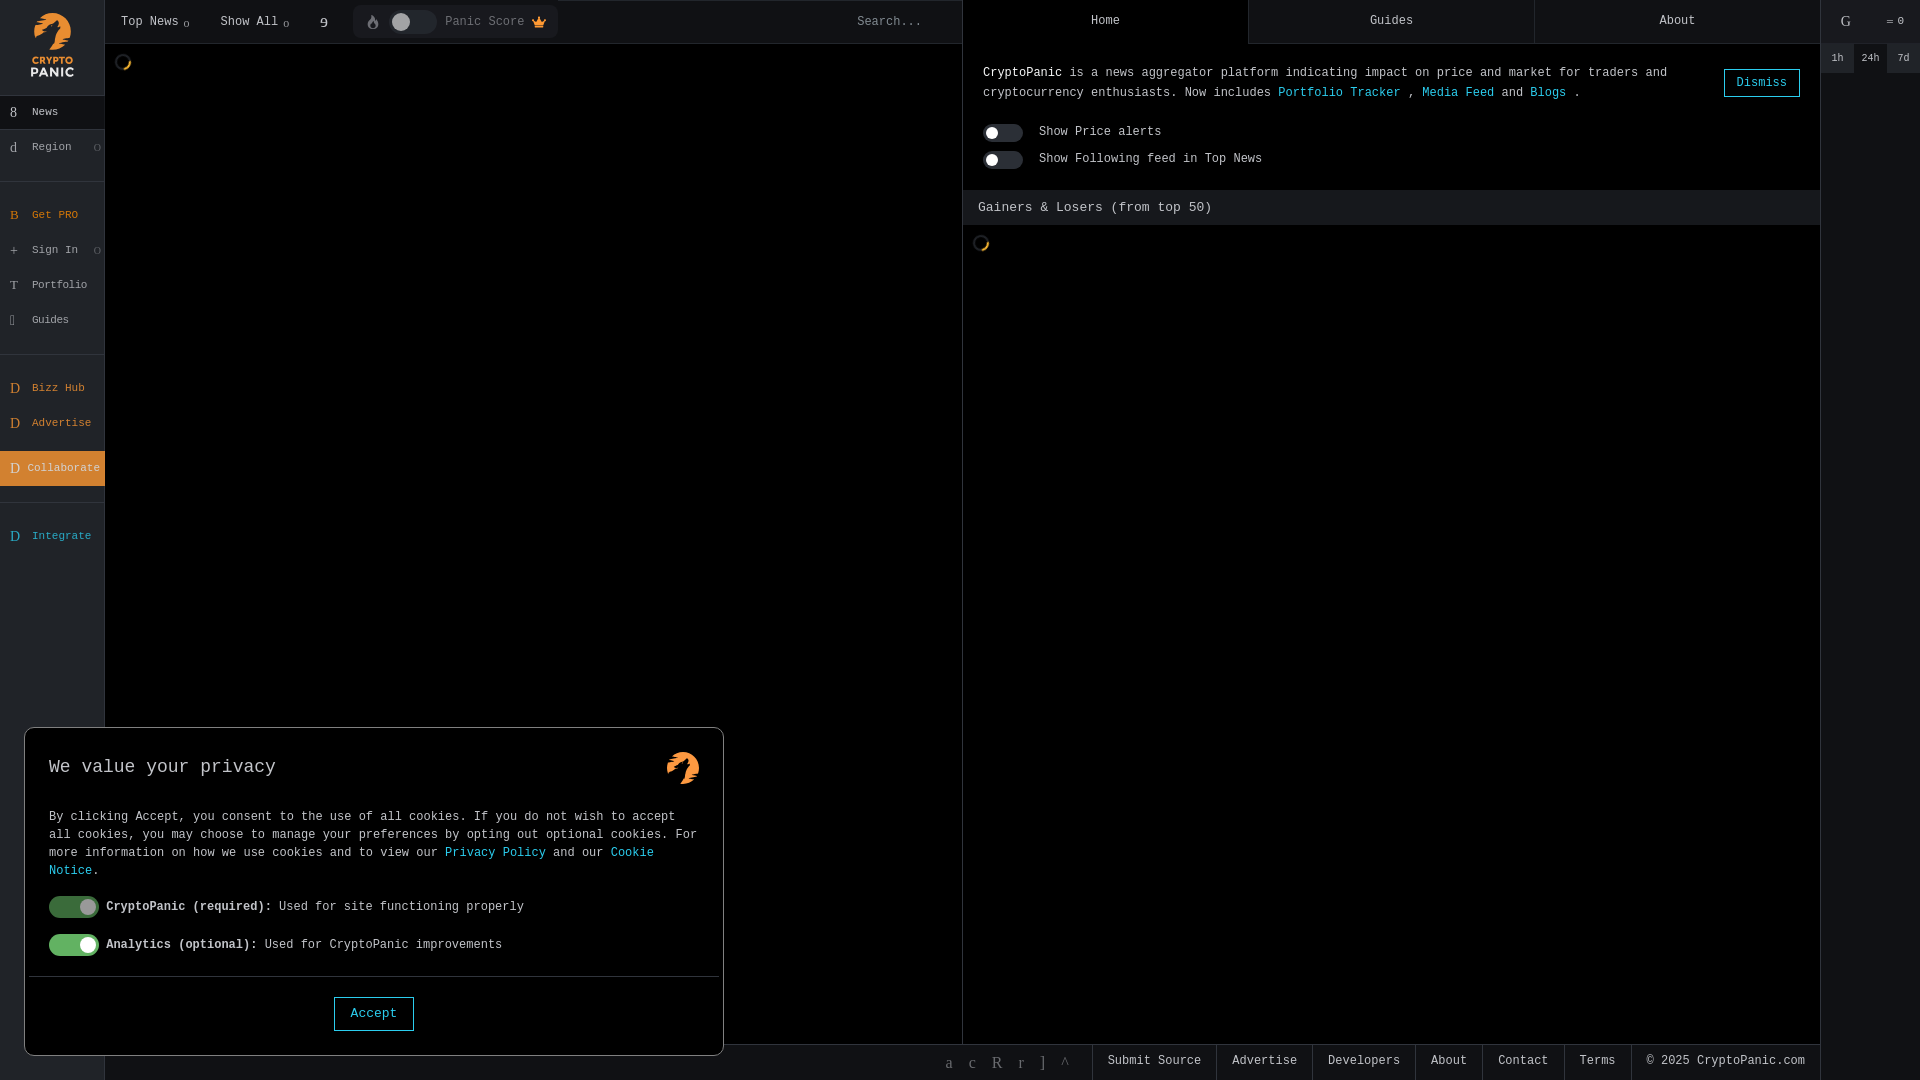The width and height of the screenshot is (1920, 1080).
Task: Click the Portfolio label in the sidebar
Action: 59,286
